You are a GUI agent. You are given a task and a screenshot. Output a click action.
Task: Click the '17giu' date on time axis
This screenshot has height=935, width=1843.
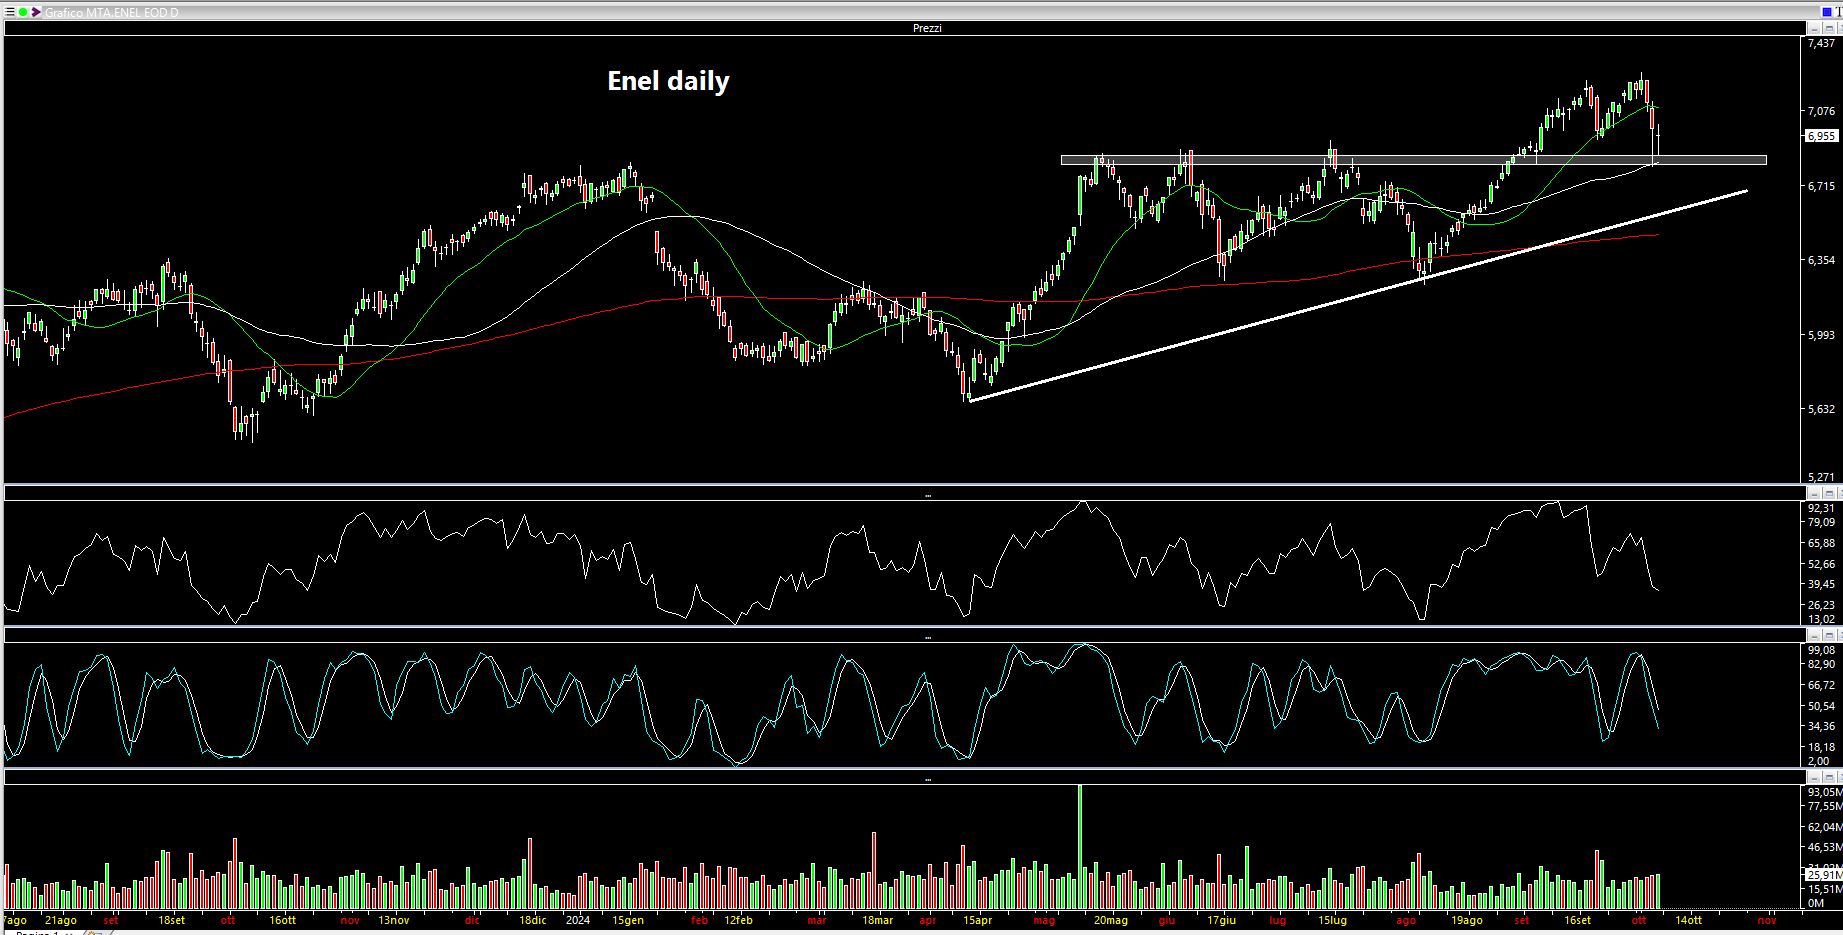(1222, 920)
